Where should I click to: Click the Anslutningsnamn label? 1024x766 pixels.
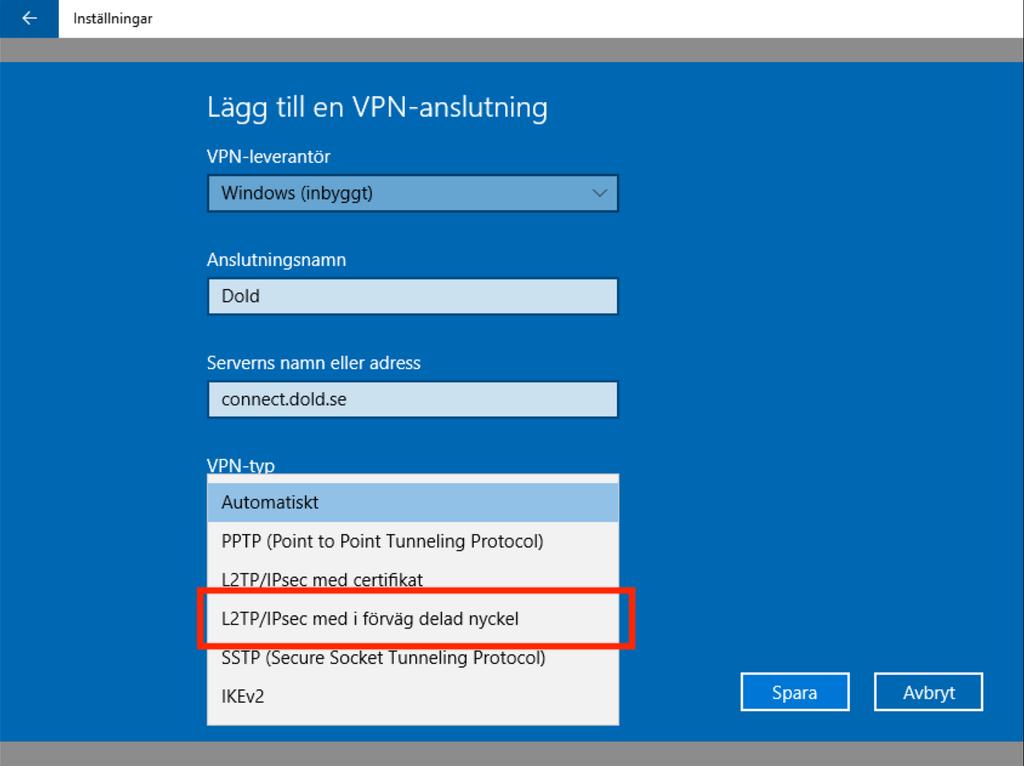tap(276, 260)
